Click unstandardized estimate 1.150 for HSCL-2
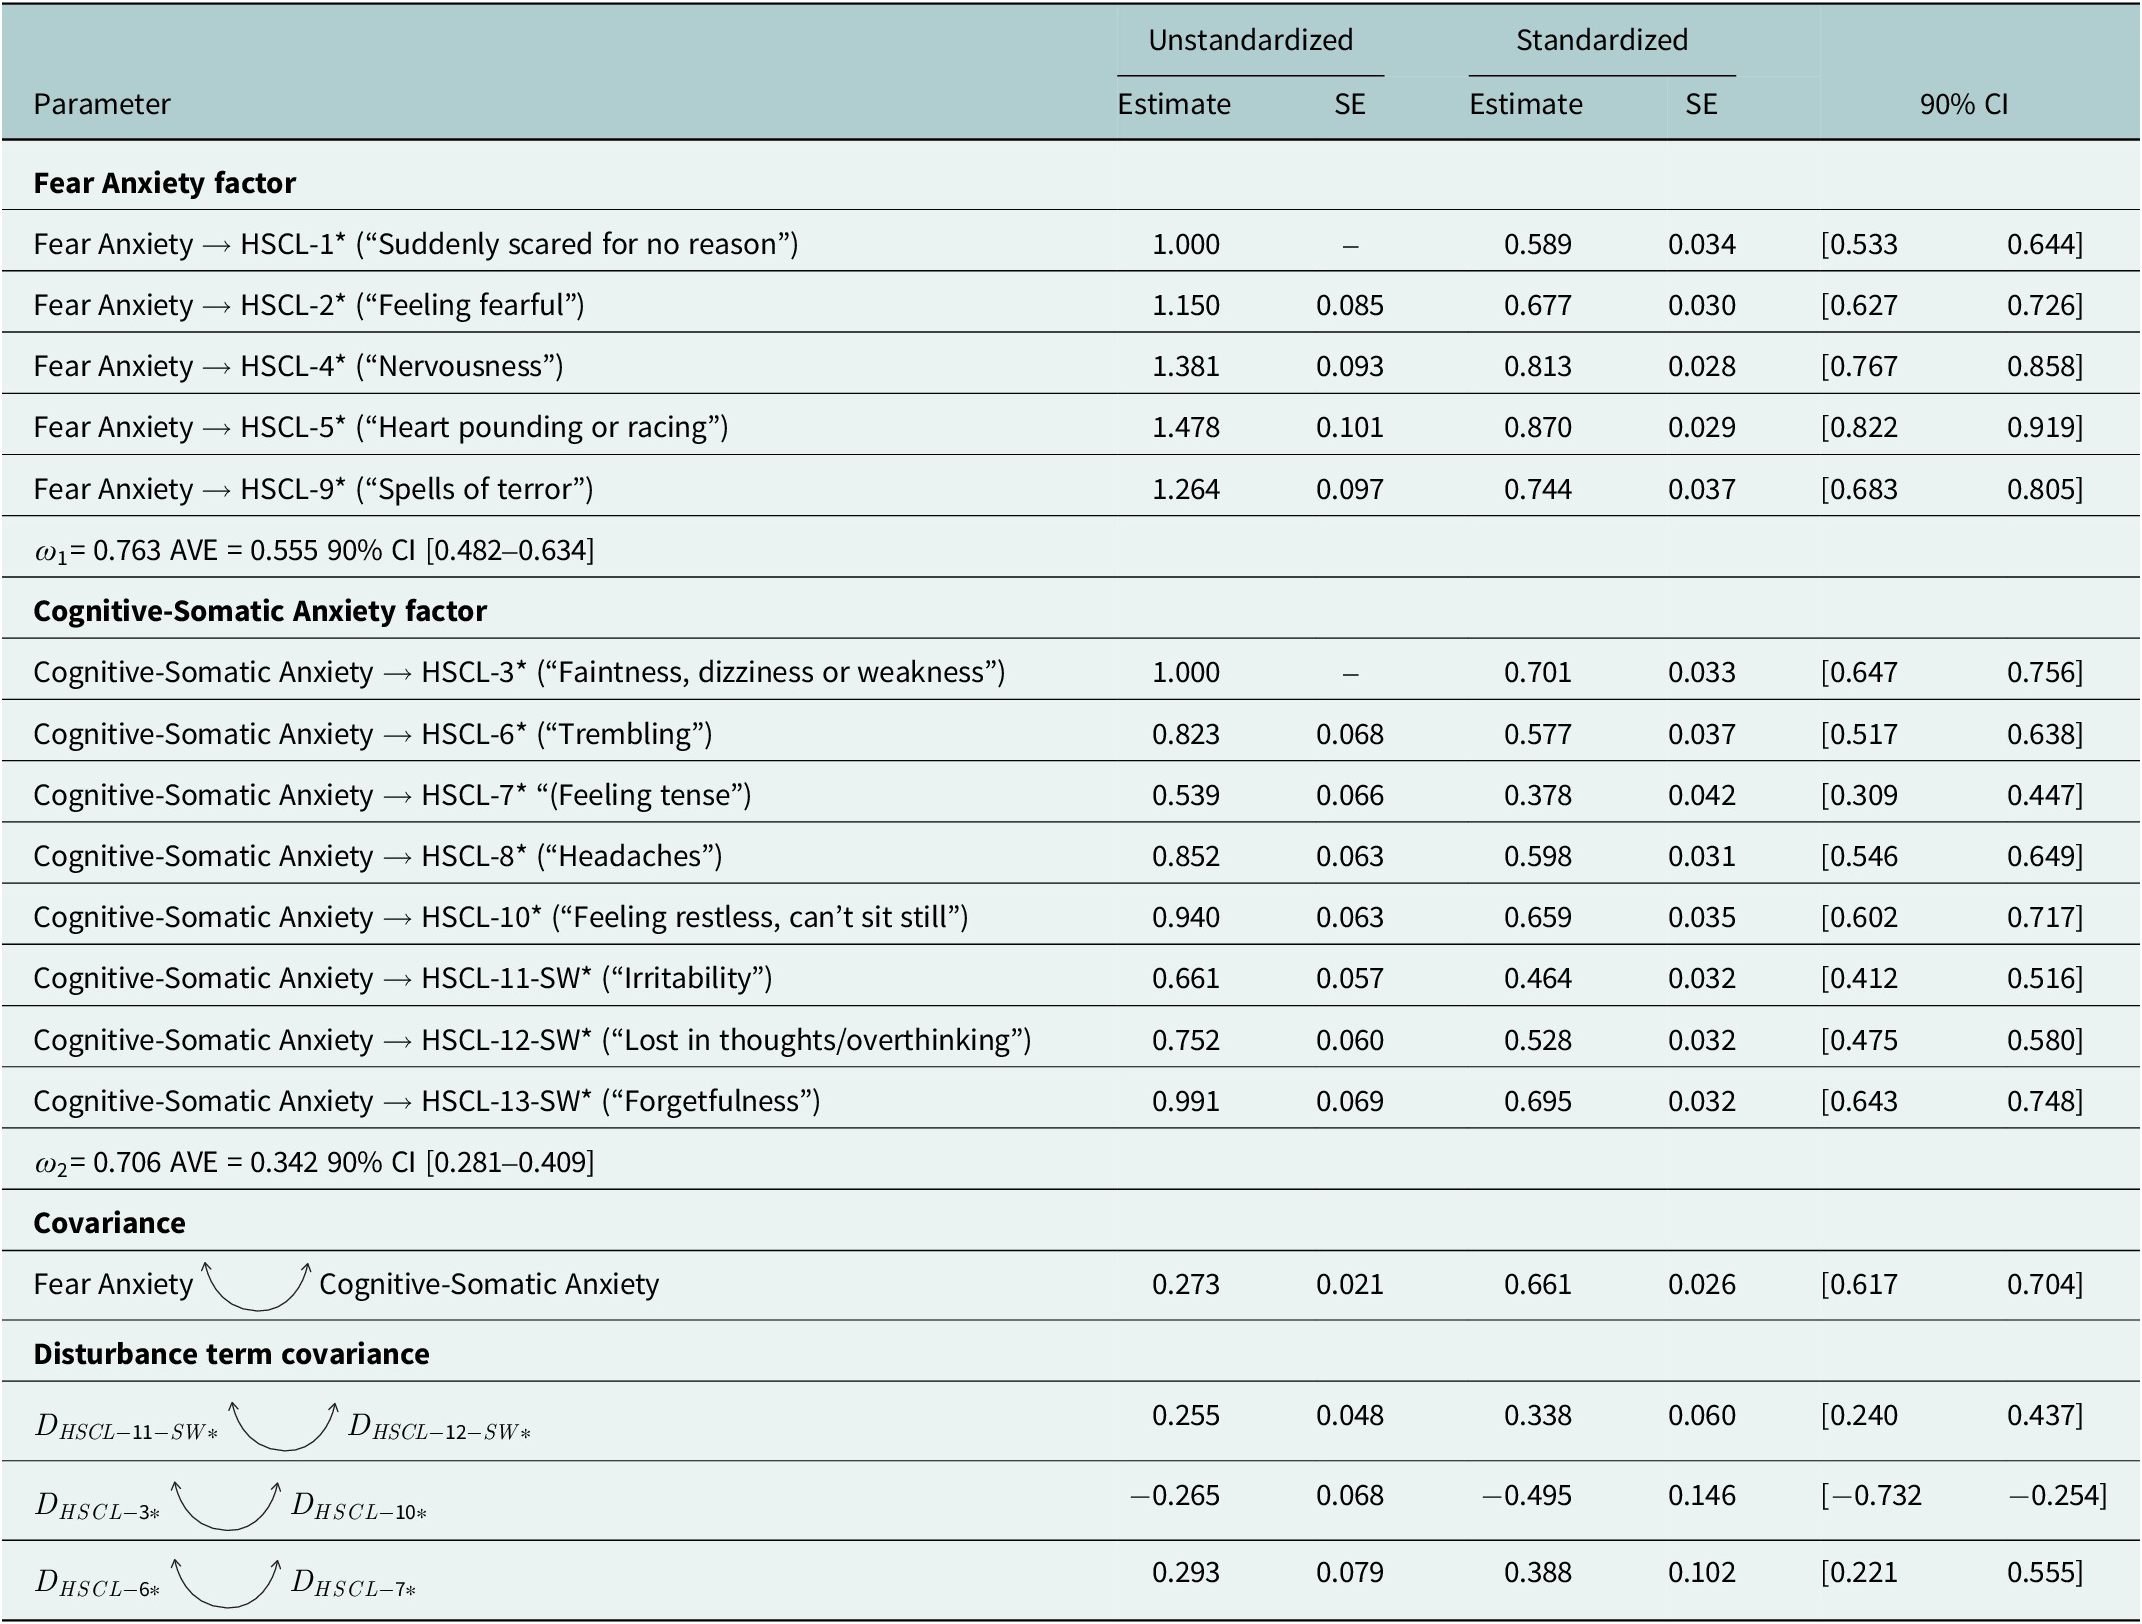The height and width of the screenshot is (1624, 2142). (x=1186, y=305)
